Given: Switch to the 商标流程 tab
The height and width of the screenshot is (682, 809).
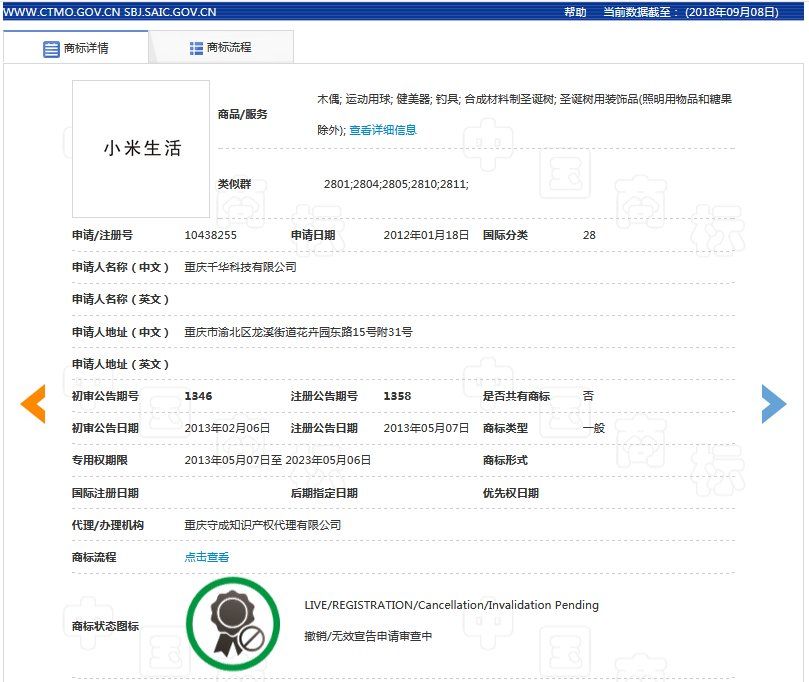Looking at the screenshot, I should pyautogui.click(x=221, y=48).
